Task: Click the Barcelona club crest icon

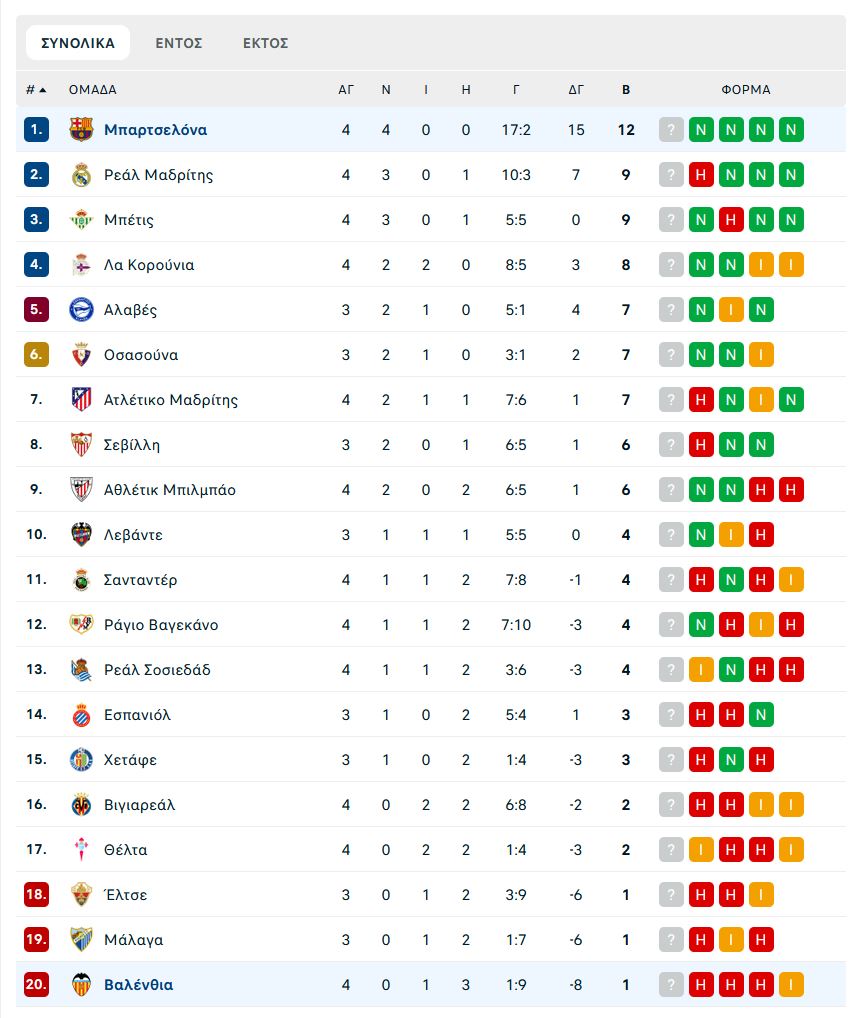Action: coord(81,129)
